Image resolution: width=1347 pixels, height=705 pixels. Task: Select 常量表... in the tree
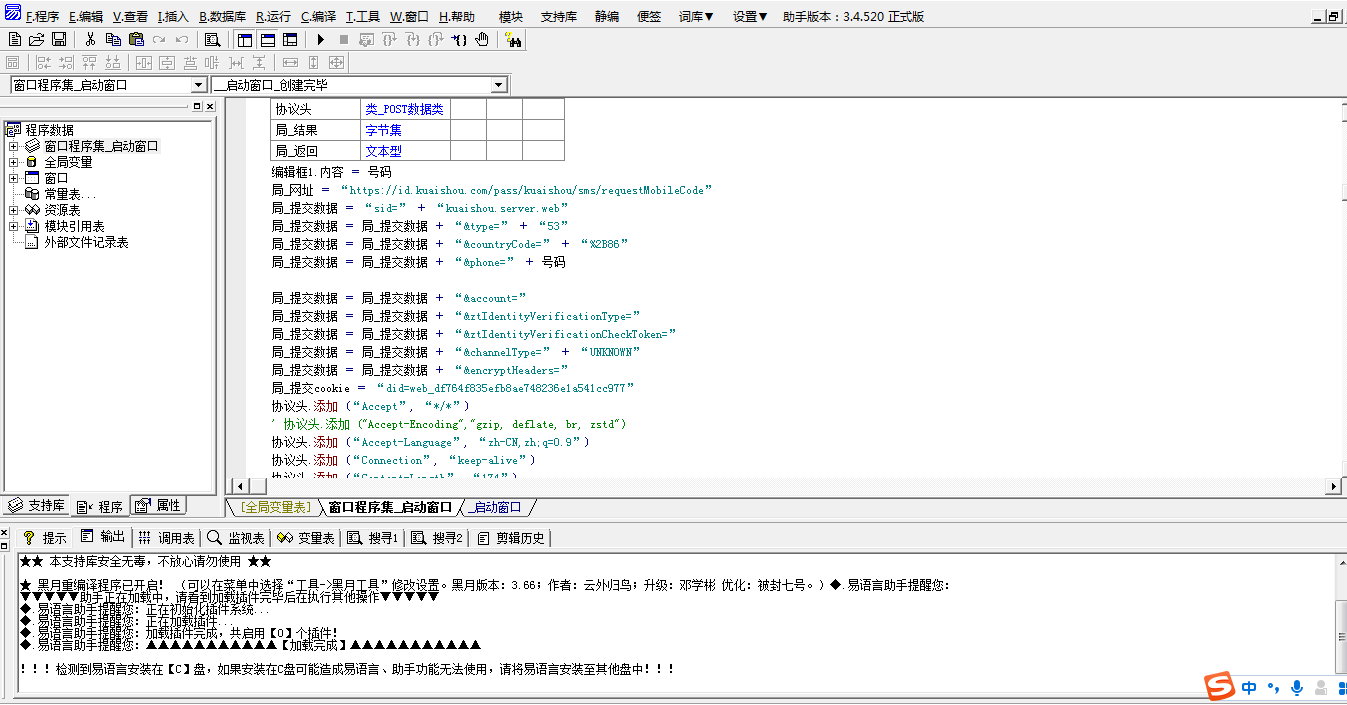70,194
